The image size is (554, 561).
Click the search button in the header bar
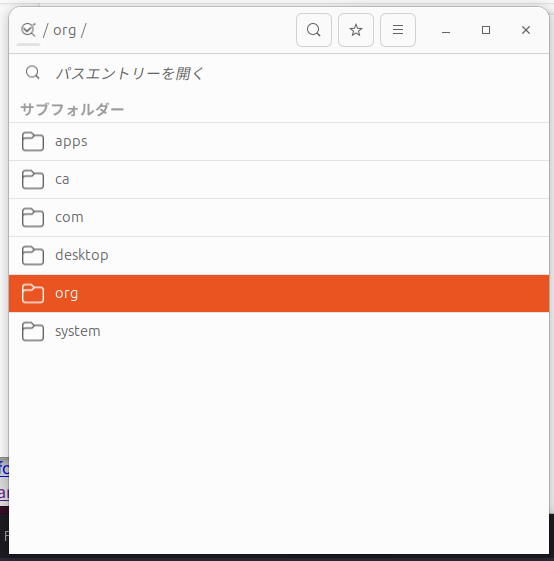pos(314,30)
